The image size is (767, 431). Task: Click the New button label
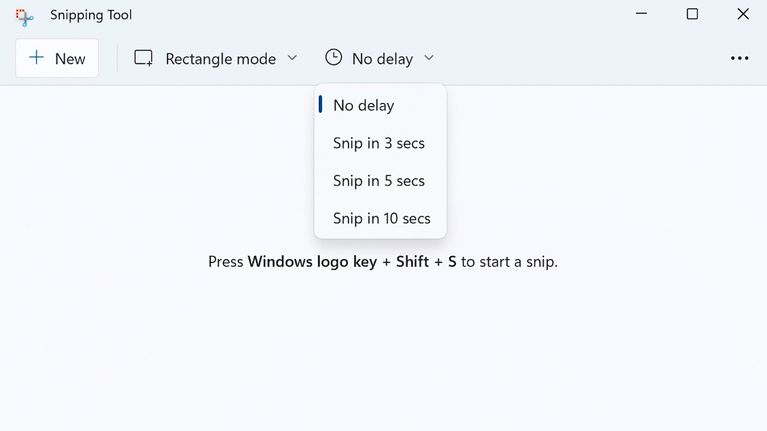click(x=70, y=59)
